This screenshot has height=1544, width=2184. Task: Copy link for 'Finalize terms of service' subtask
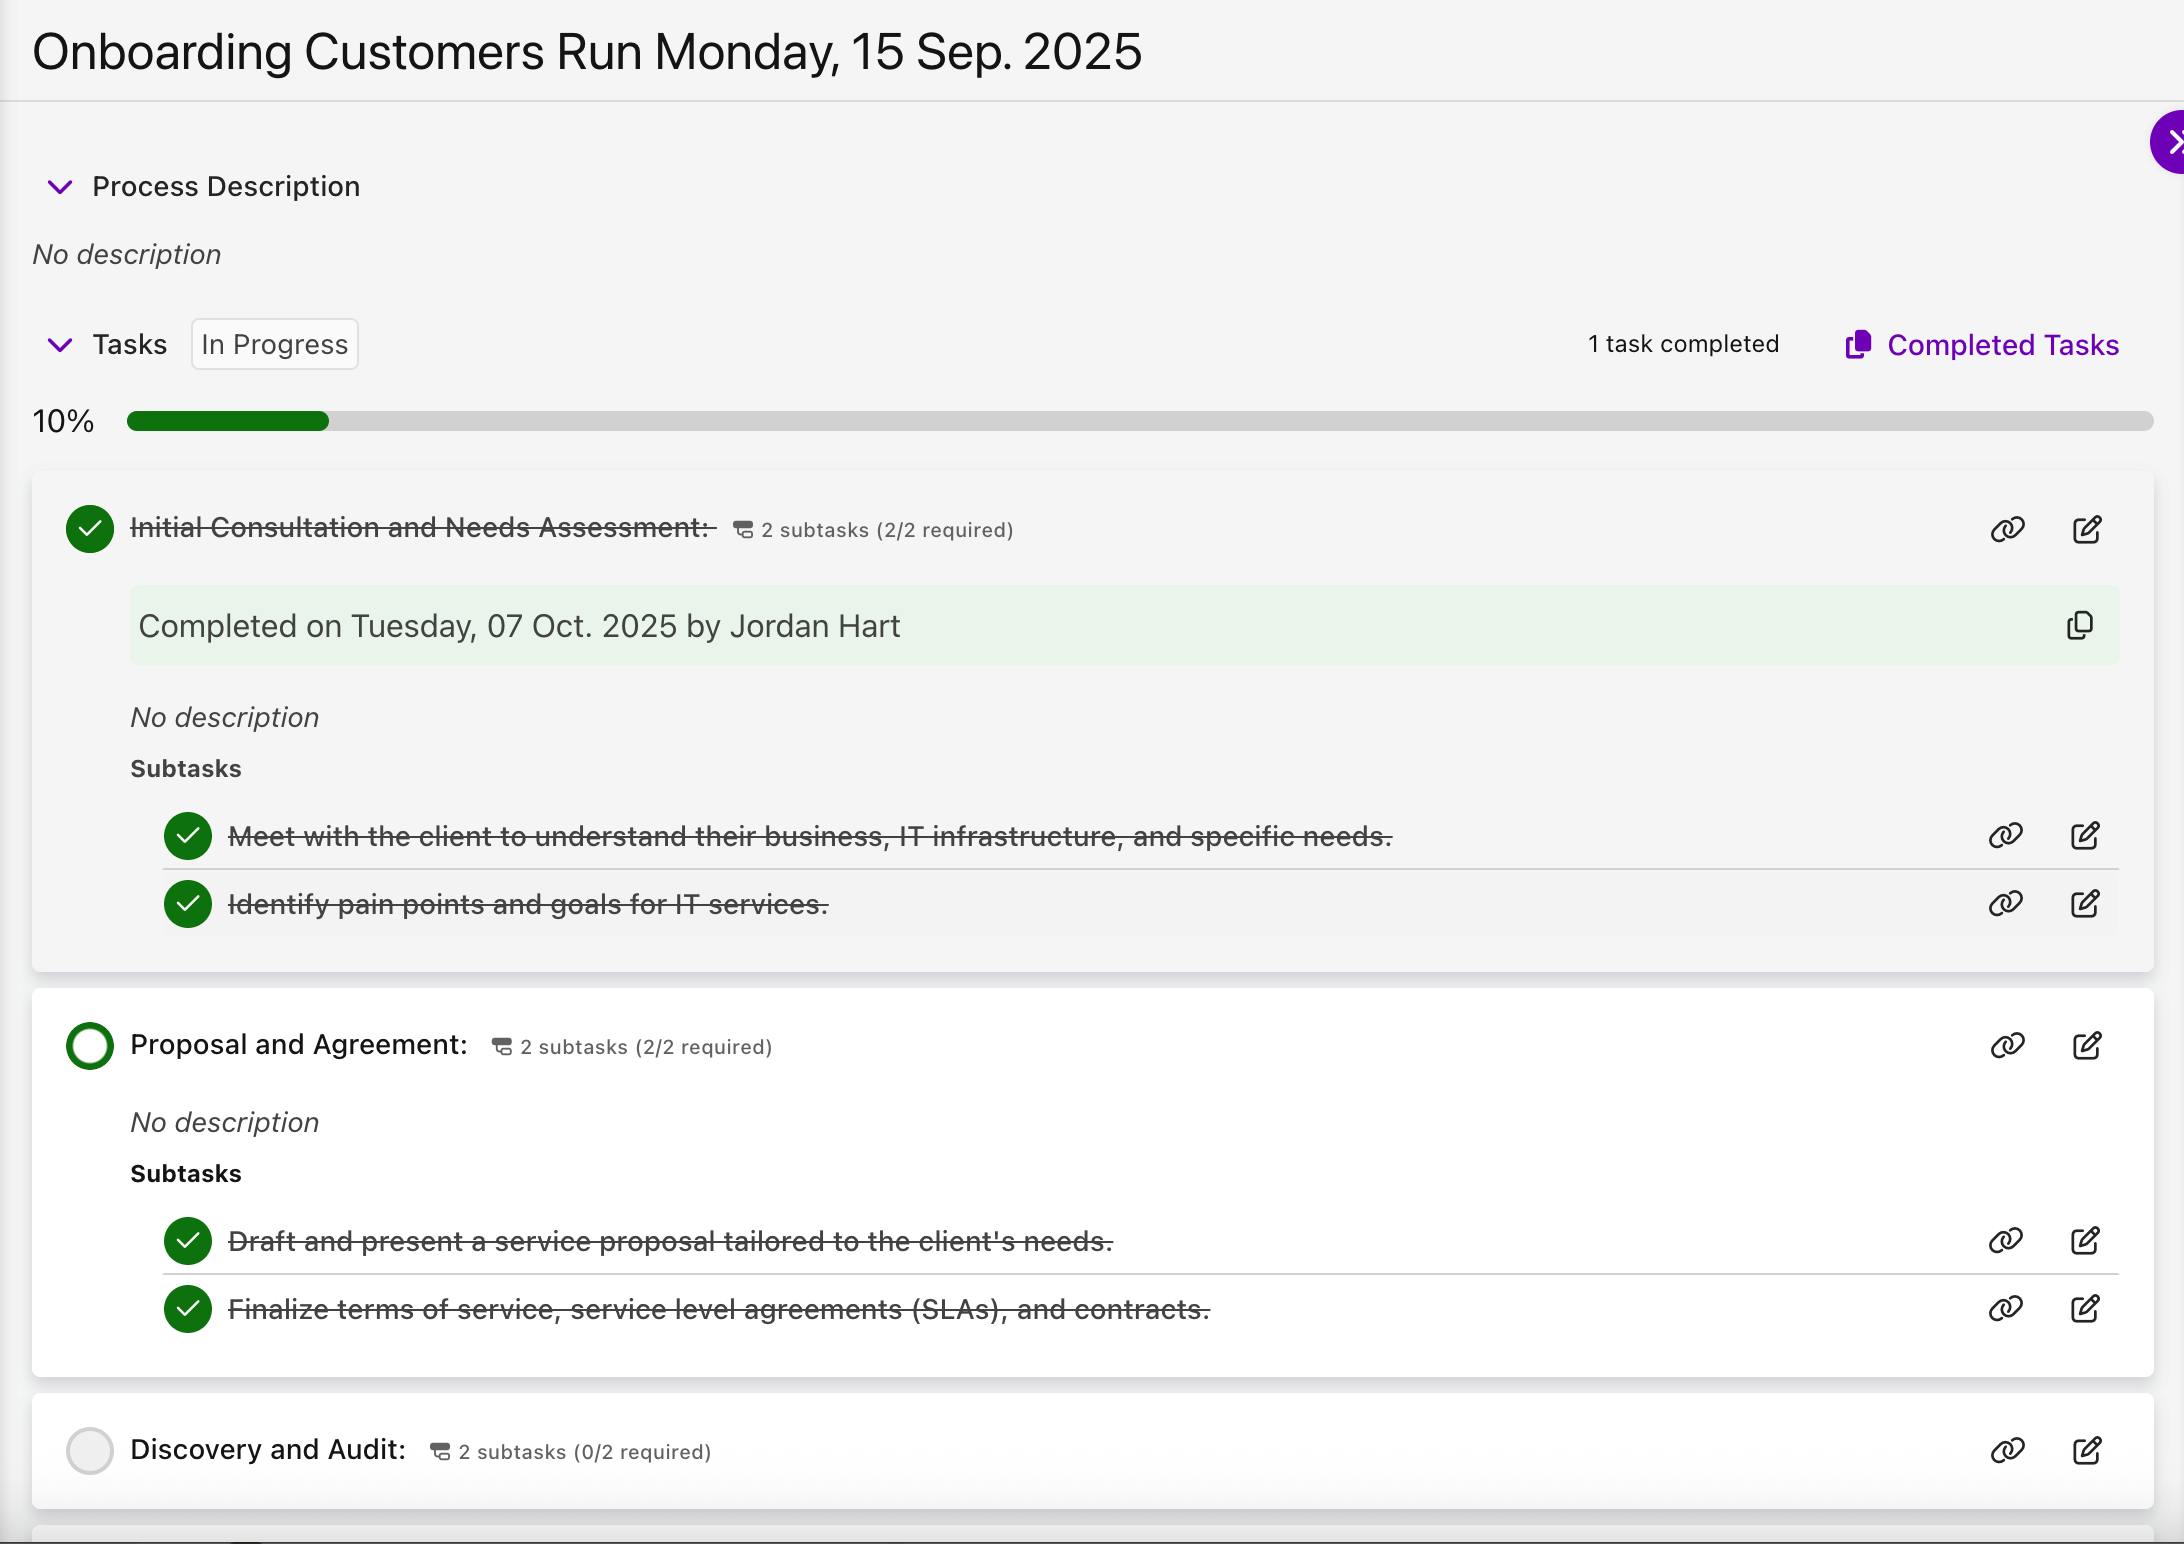2005,1309
